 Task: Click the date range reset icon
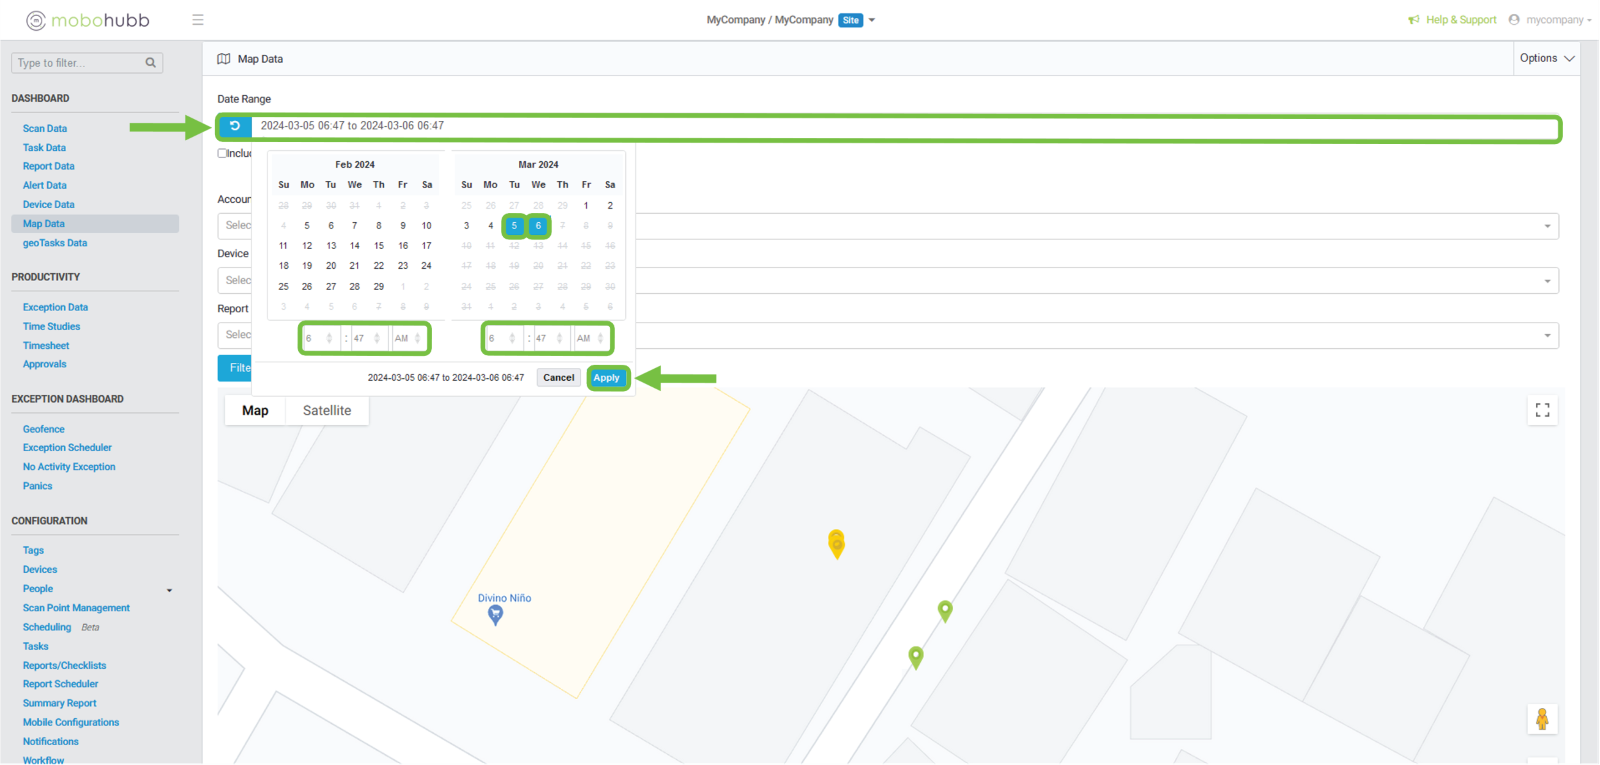point(235,126)
